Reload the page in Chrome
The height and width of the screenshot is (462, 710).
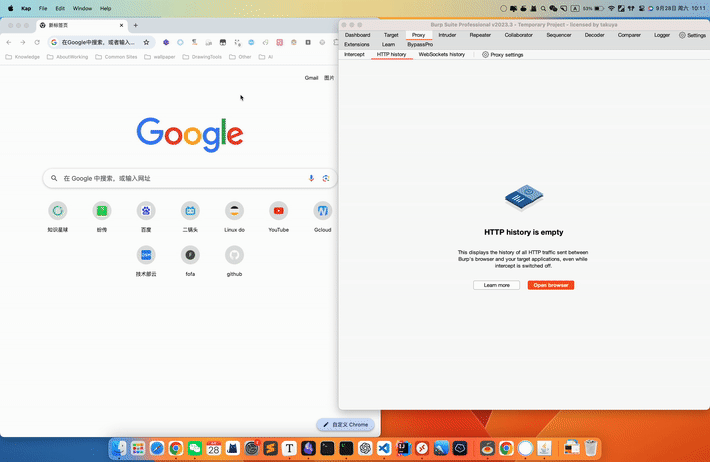click(37, 42)
